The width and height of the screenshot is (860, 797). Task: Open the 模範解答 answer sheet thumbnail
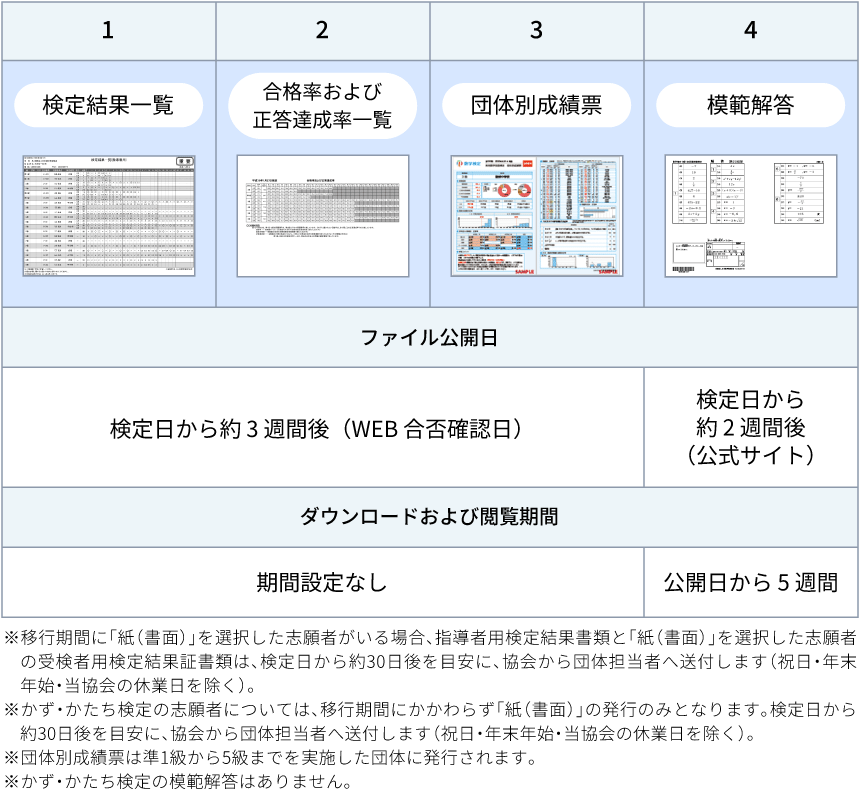(751, 215)
